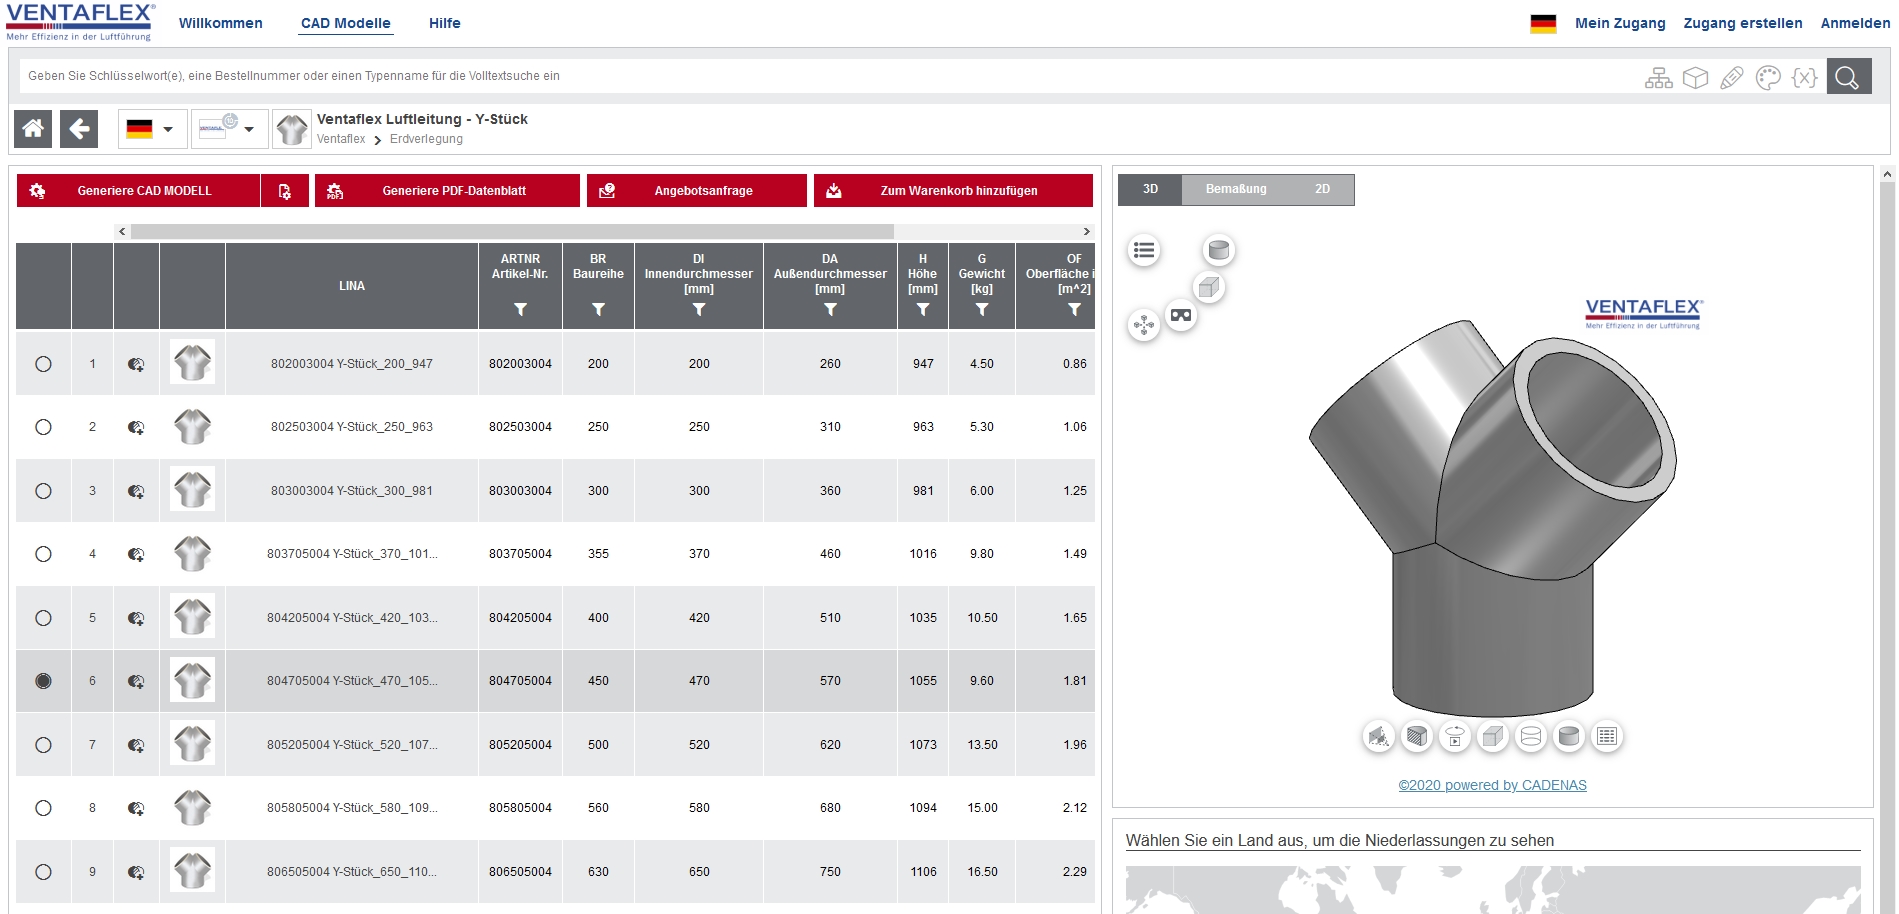Select radio button for article 805205004
This screenshot has width=1899, height=914.
pos(43,745)
